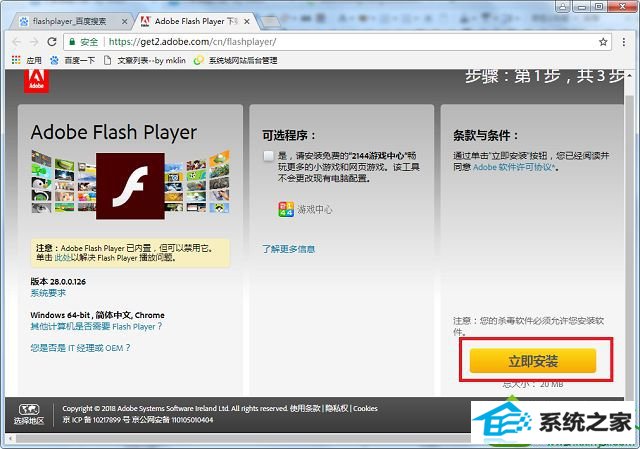640x449 pixels.
Task: Click the browser forward arrow
Action: click(x=34, y=42)
